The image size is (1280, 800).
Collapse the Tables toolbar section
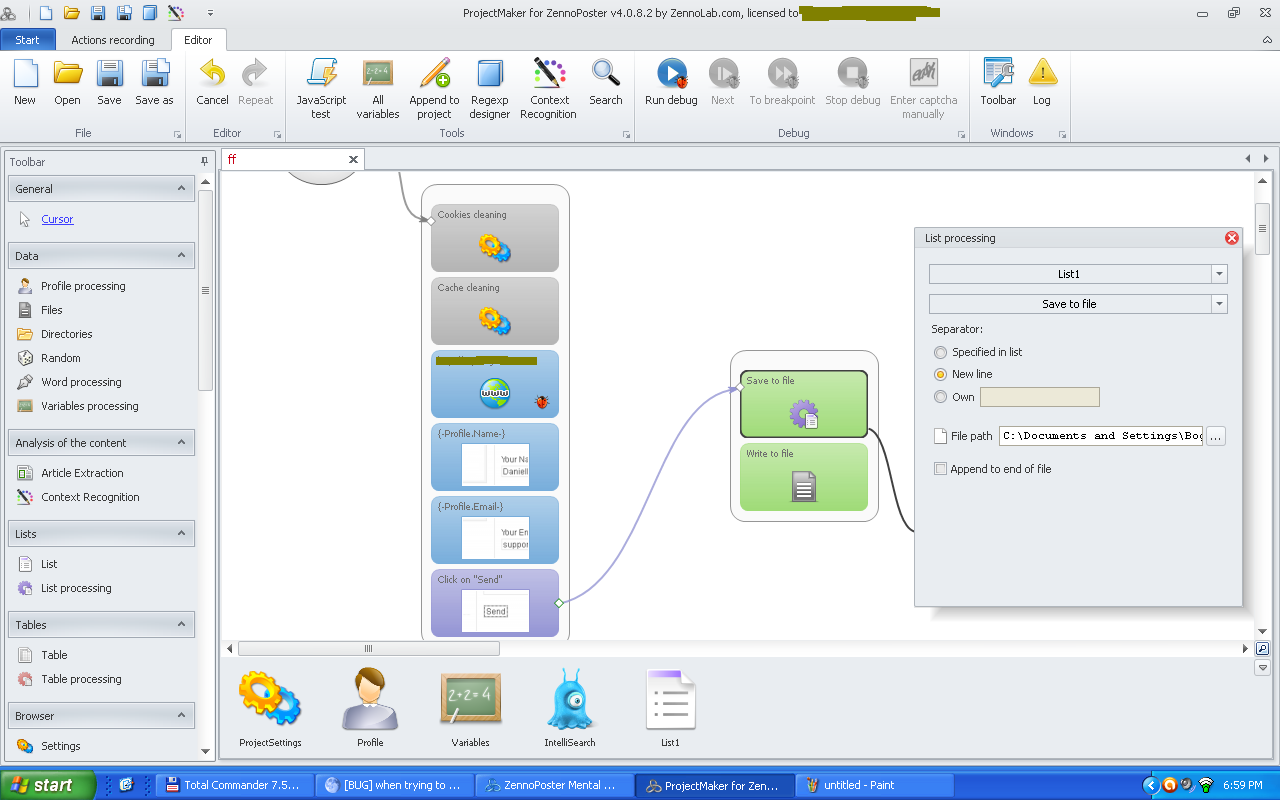(x=181, y=624)
